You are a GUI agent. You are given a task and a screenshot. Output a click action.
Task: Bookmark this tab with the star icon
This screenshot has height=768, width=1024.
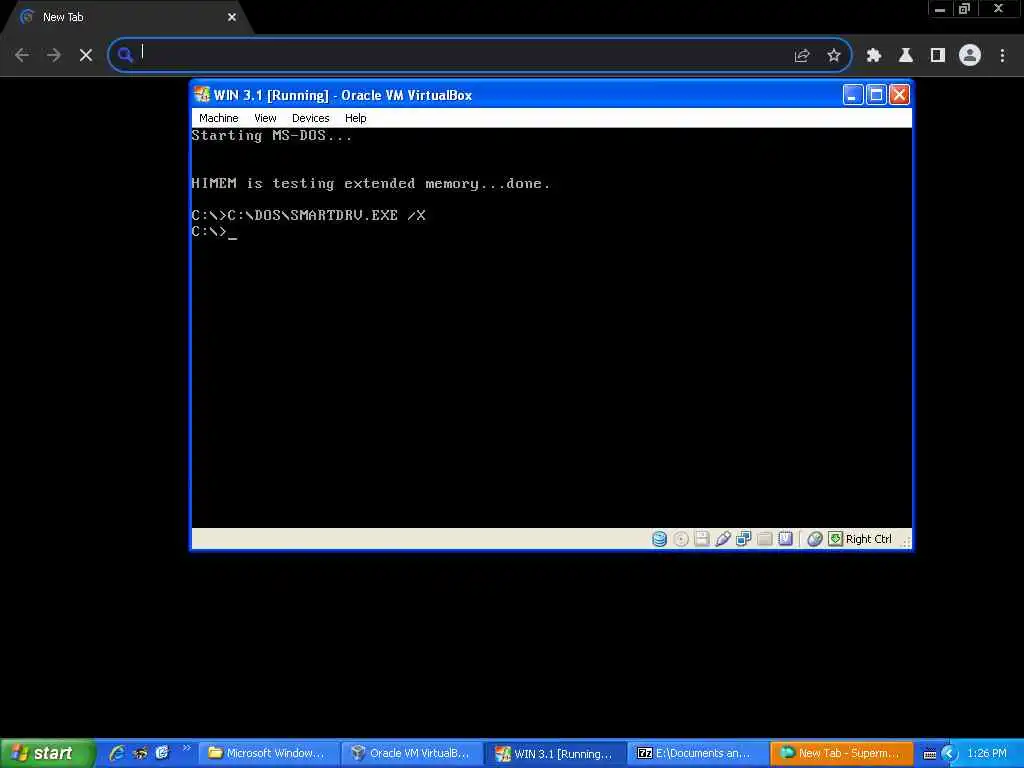click(833, 56)
